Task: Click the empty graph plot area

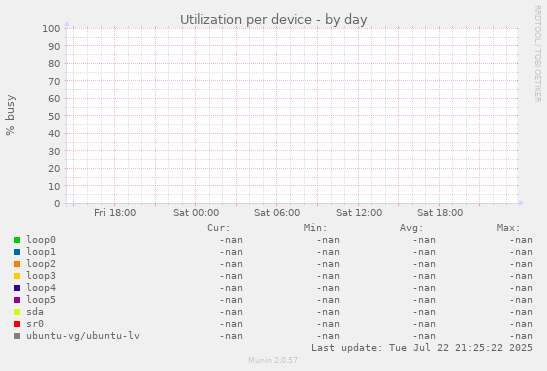Action: pos(292,116)
